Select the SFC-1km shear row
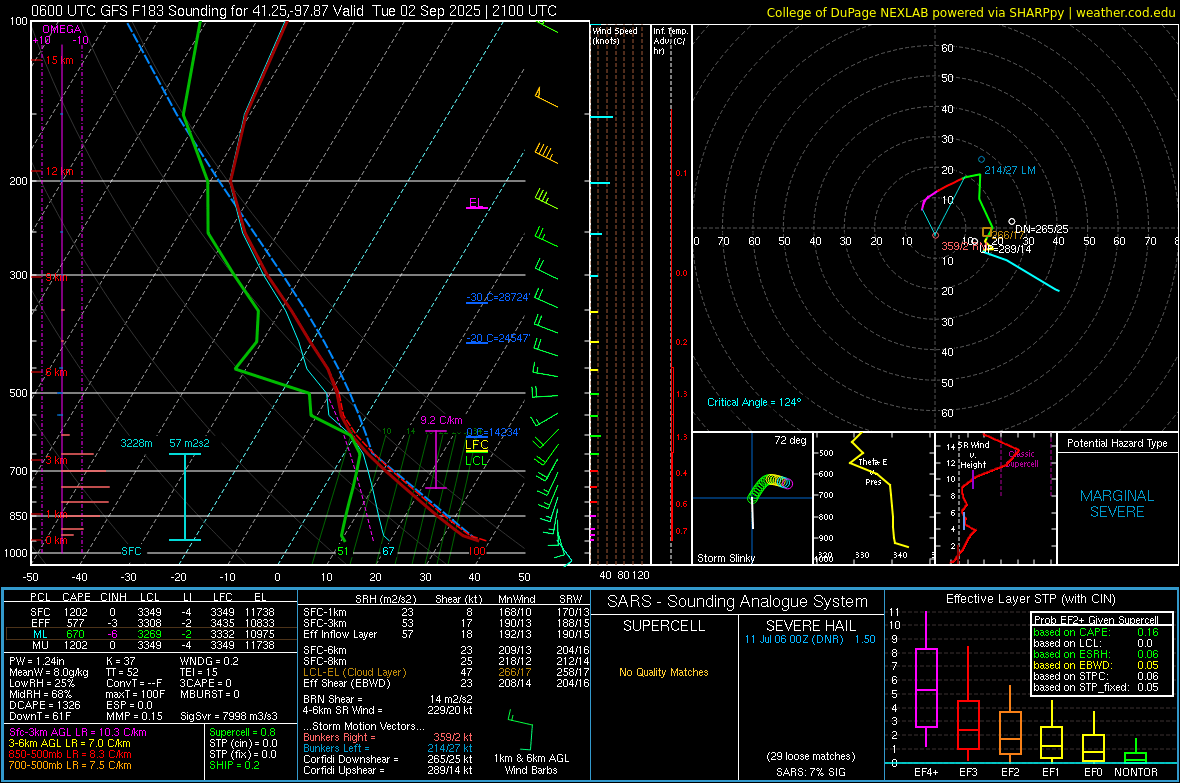 coord(446,612)
